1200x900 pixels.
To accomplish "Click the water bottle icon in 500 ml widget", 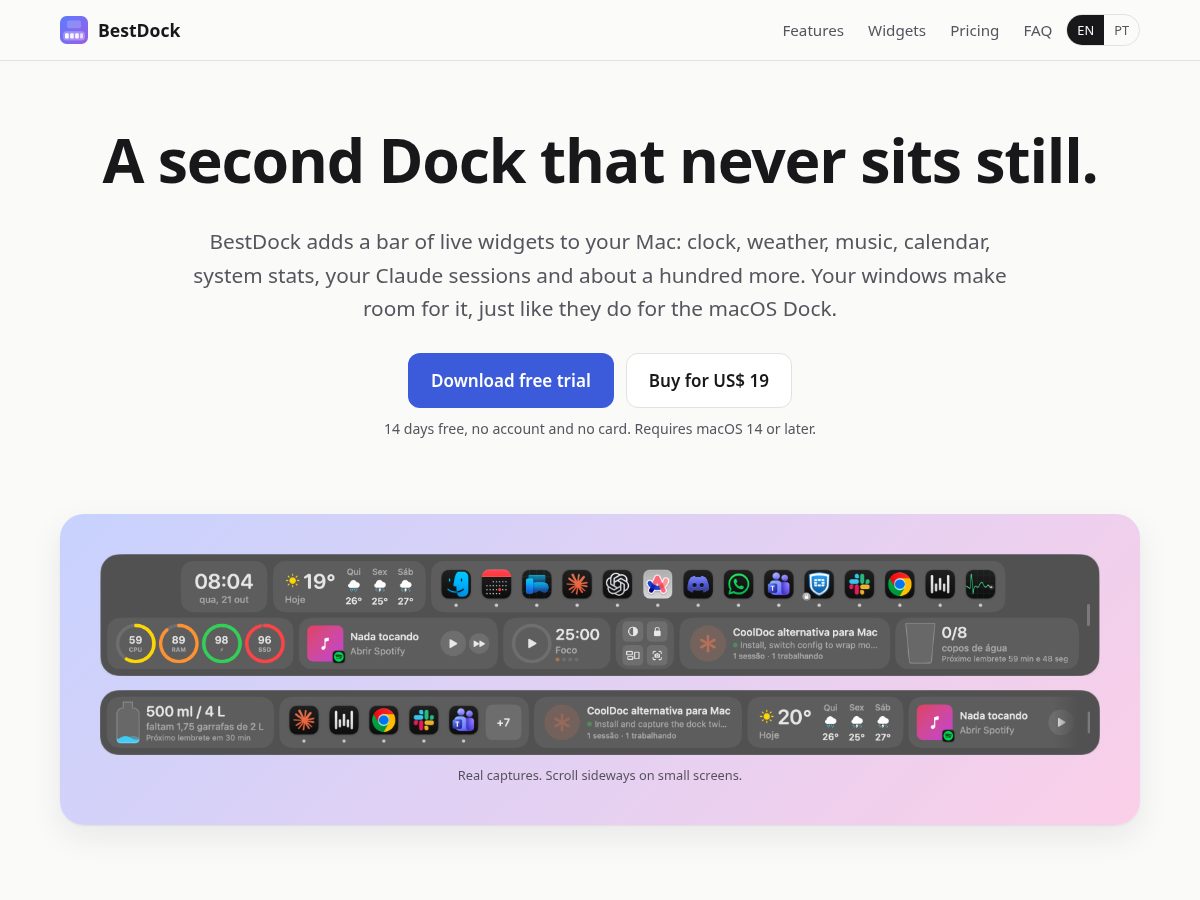I will [x=128, y=722].
